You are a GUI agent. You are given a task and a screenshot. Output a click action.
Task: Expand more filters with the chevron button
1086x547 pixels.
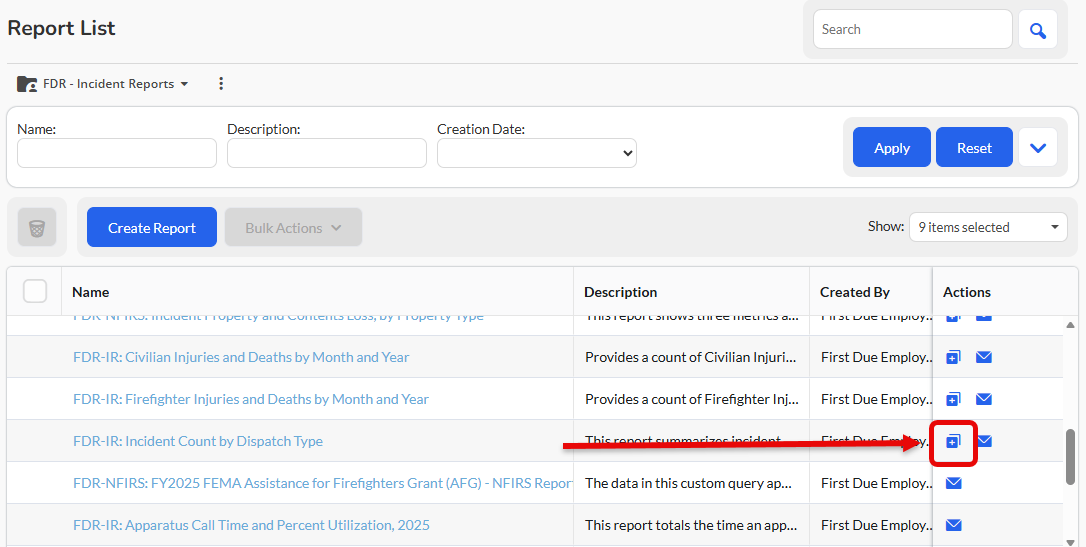pyautogui.click(x=1038, y=147)
